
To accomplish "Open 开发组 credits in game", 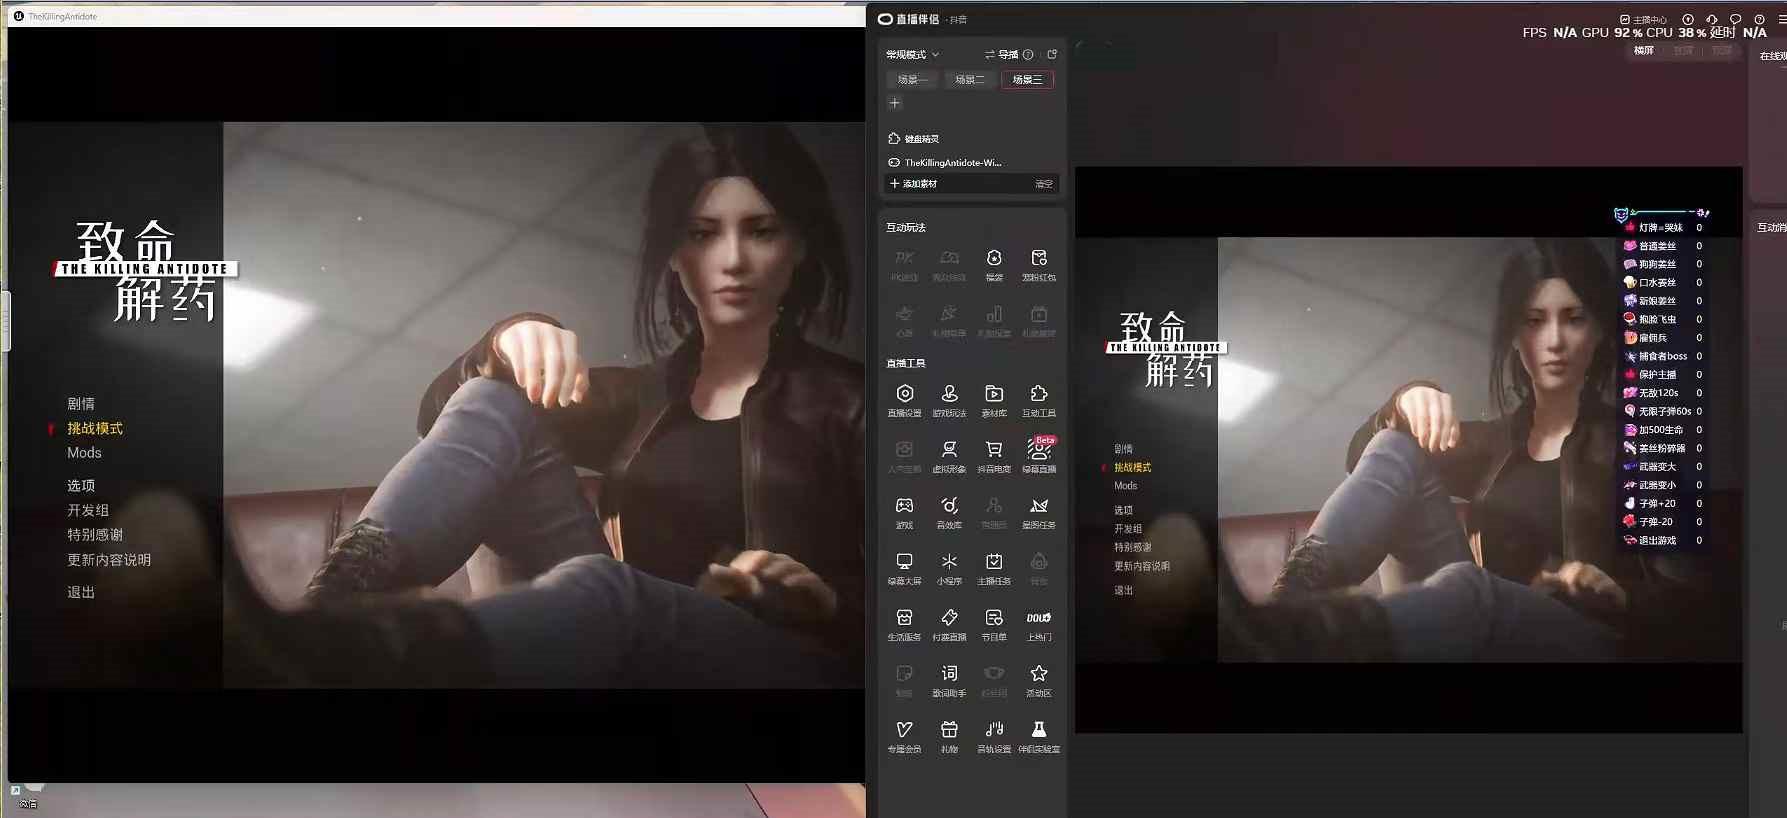I will pos(88,511).
